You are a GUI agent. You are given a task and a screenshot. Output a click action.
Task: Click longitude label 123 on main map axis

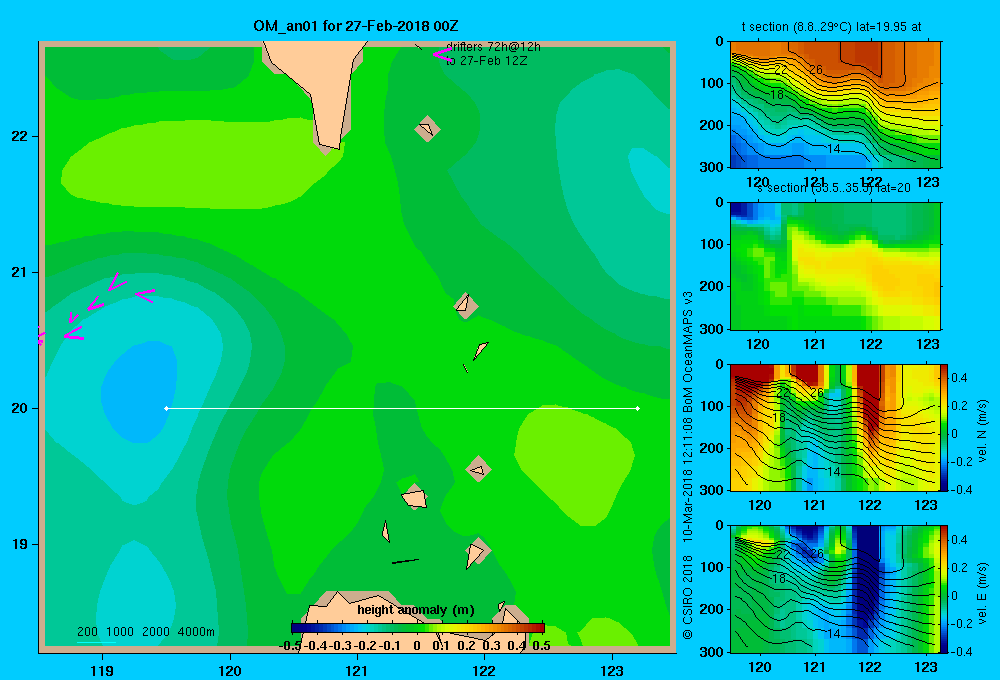pyautogui.click(x=612, y=670)
